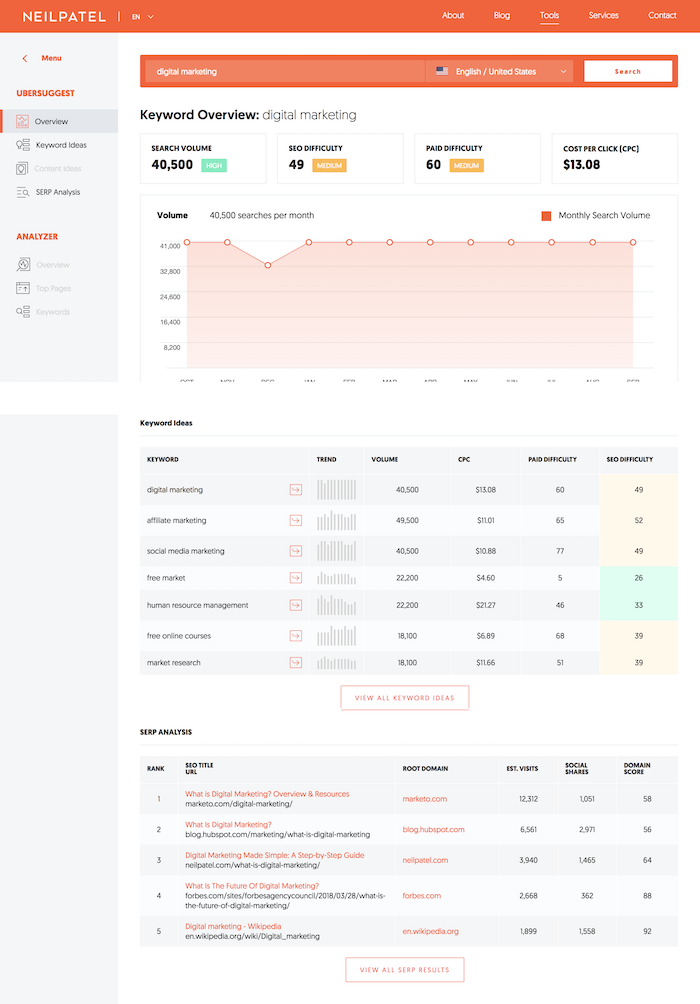The image size is (700, 1004).
Task: Open 'Digital marketing - Wikipedia' title link
Action: point(233,927)
